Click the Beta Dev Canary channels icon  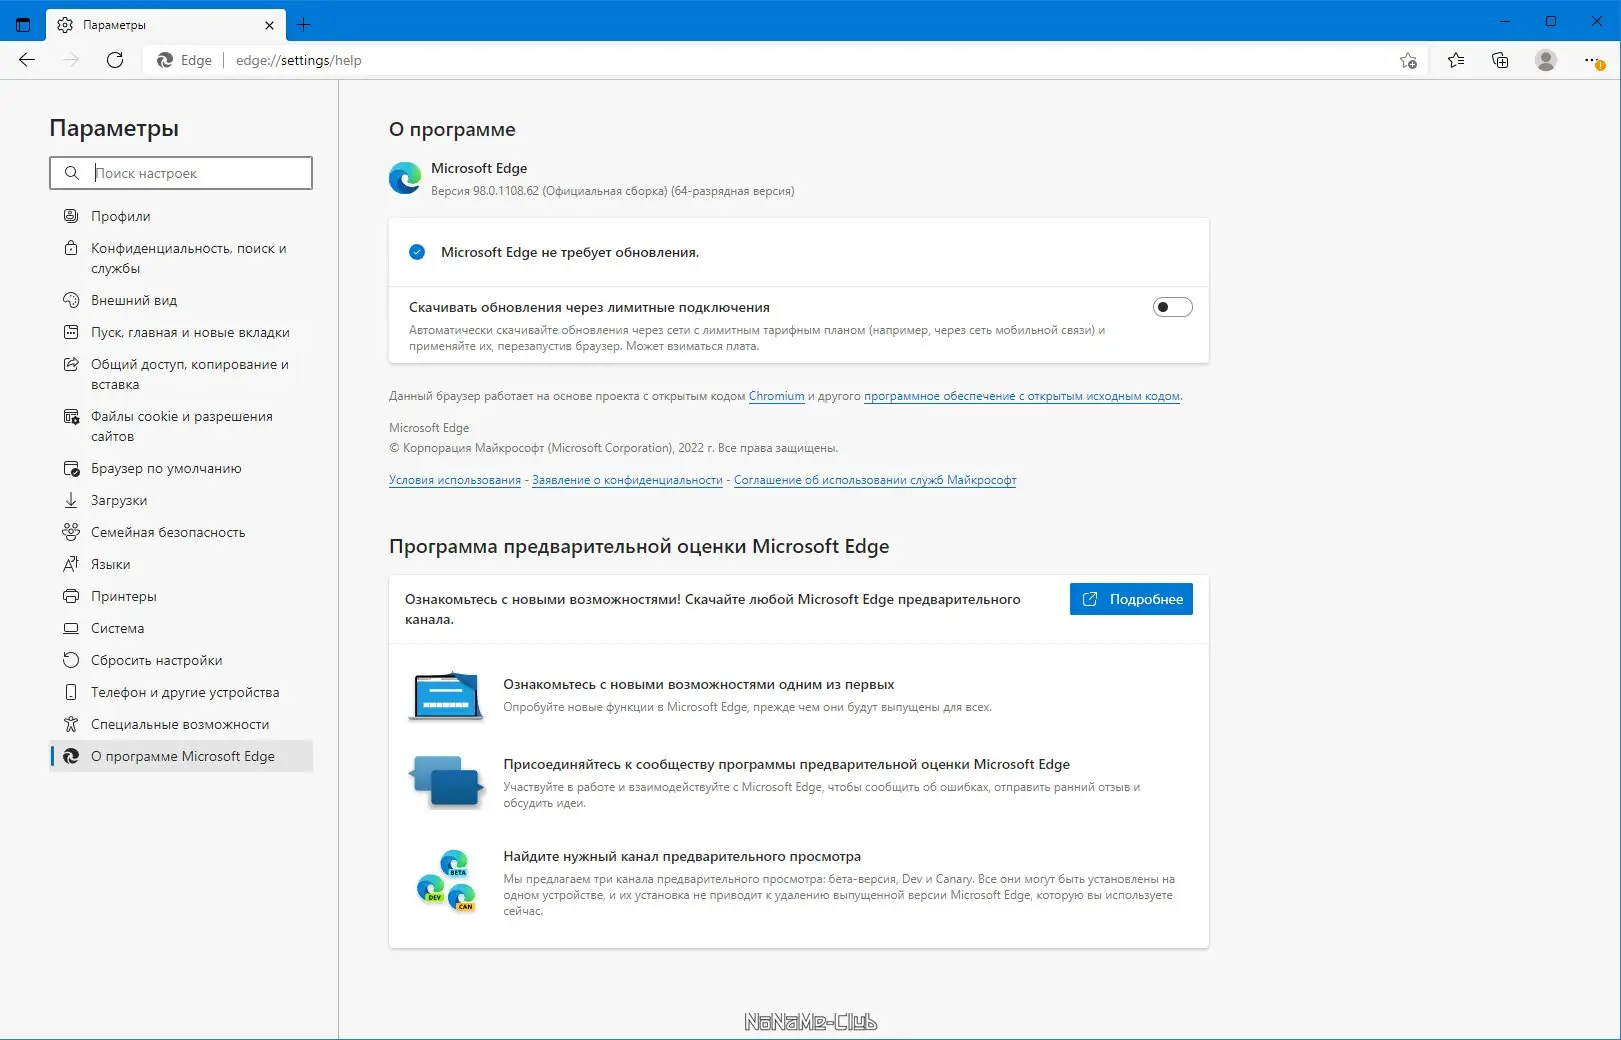tap(446, 880)
